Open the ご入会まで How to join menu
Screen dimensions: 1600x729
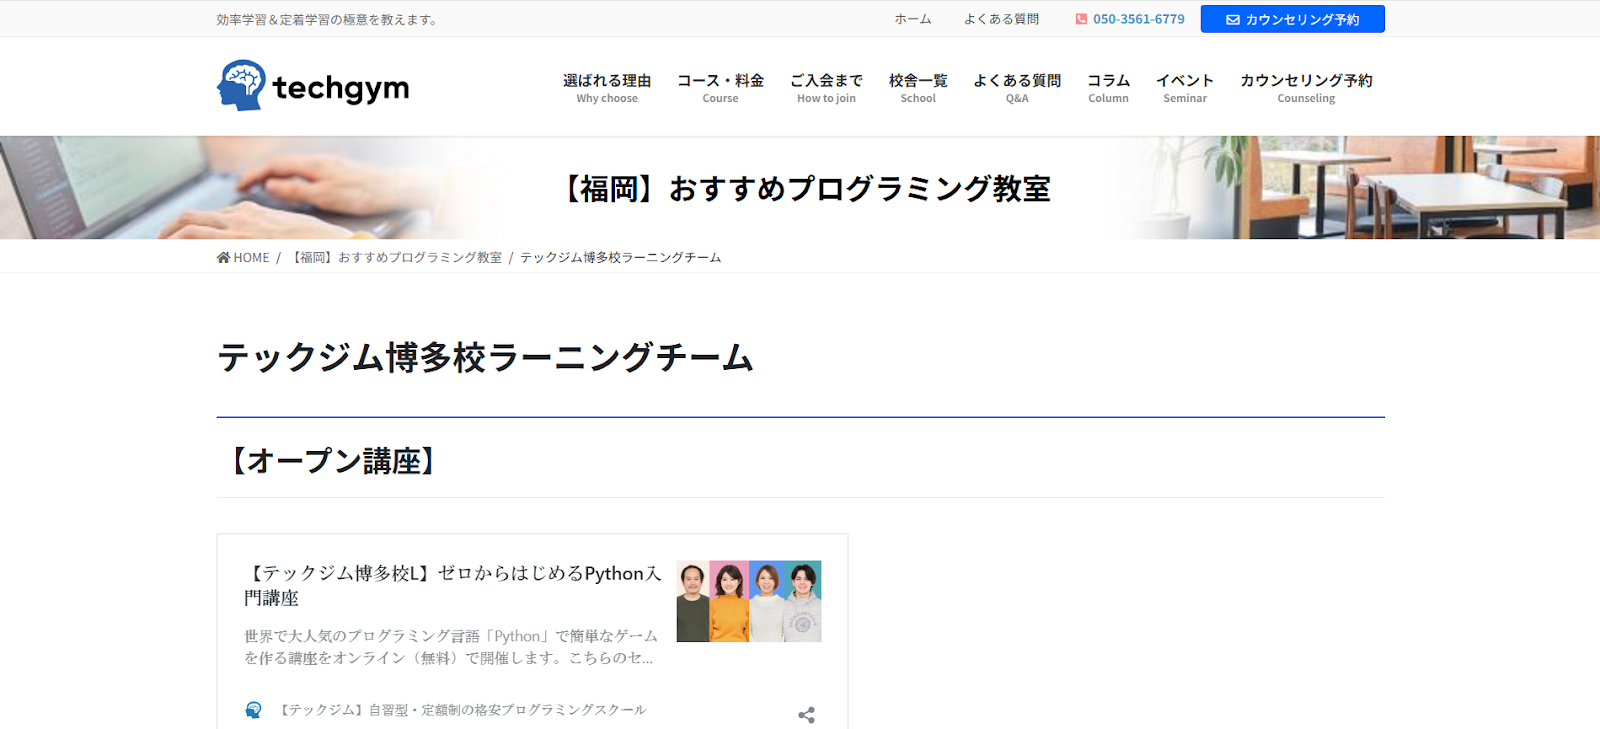pos(826,88)
